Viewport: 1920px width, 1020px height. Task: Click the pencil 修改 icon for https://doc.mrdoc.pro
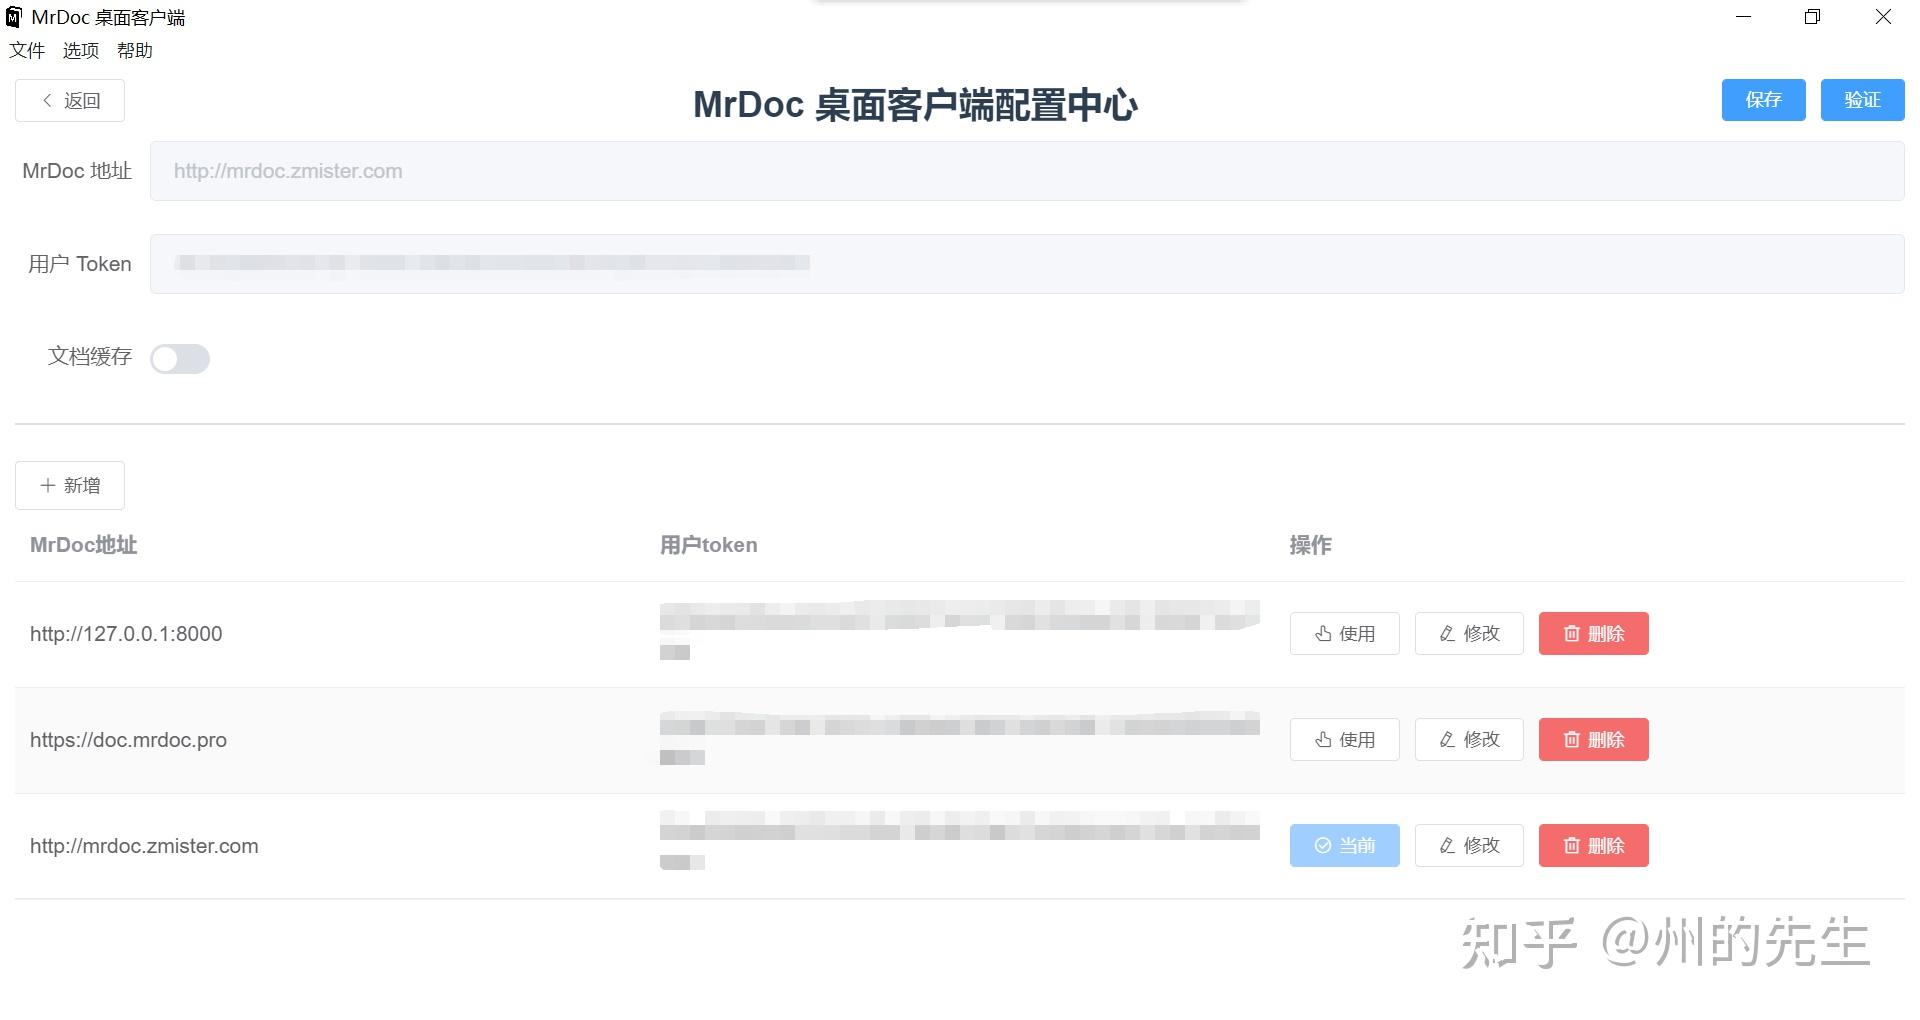coord(1446,740)
